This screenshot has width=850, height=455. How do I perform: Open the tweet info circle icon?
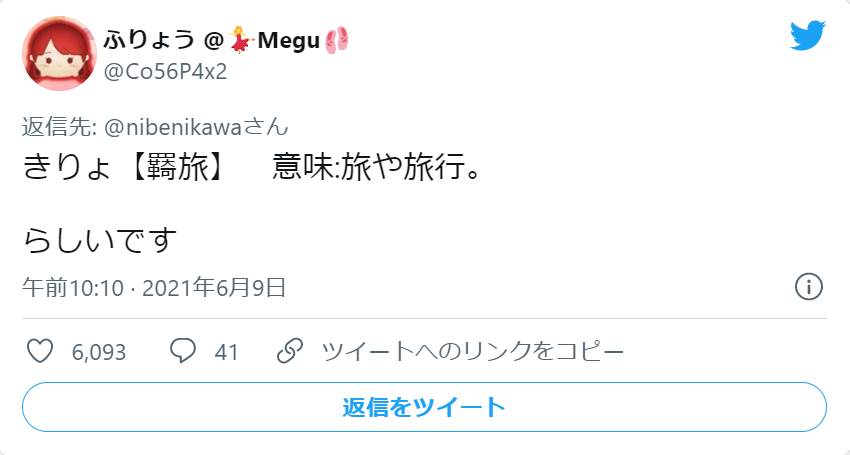pos(809,286)
